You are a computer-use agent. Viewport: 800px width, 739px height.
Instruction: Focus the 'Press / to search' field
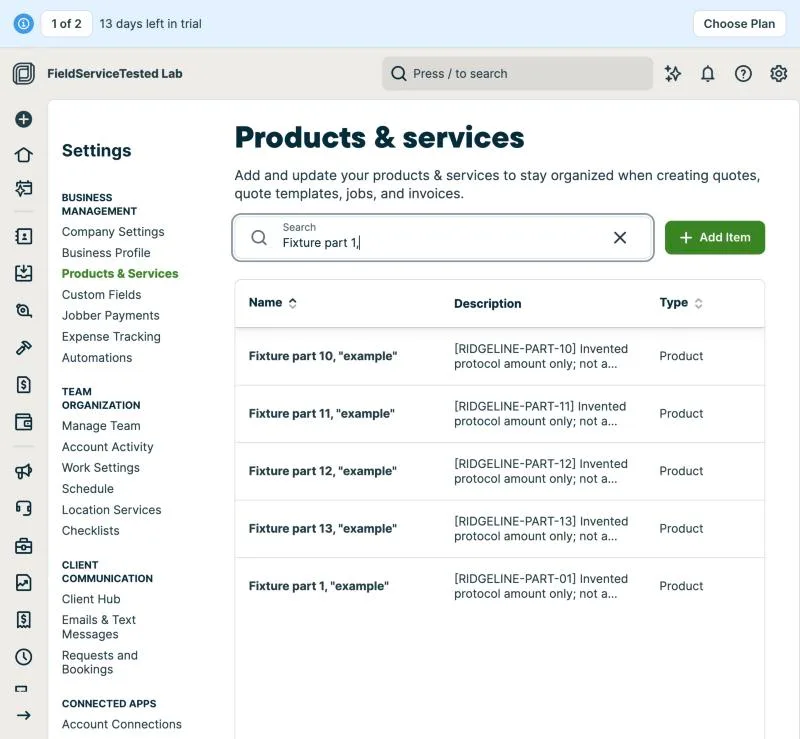517,73
